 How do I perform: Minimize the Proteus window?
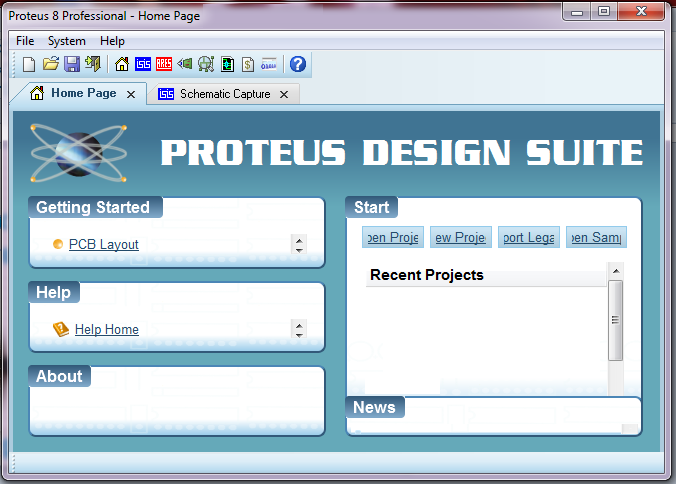[x=577, y=12]
